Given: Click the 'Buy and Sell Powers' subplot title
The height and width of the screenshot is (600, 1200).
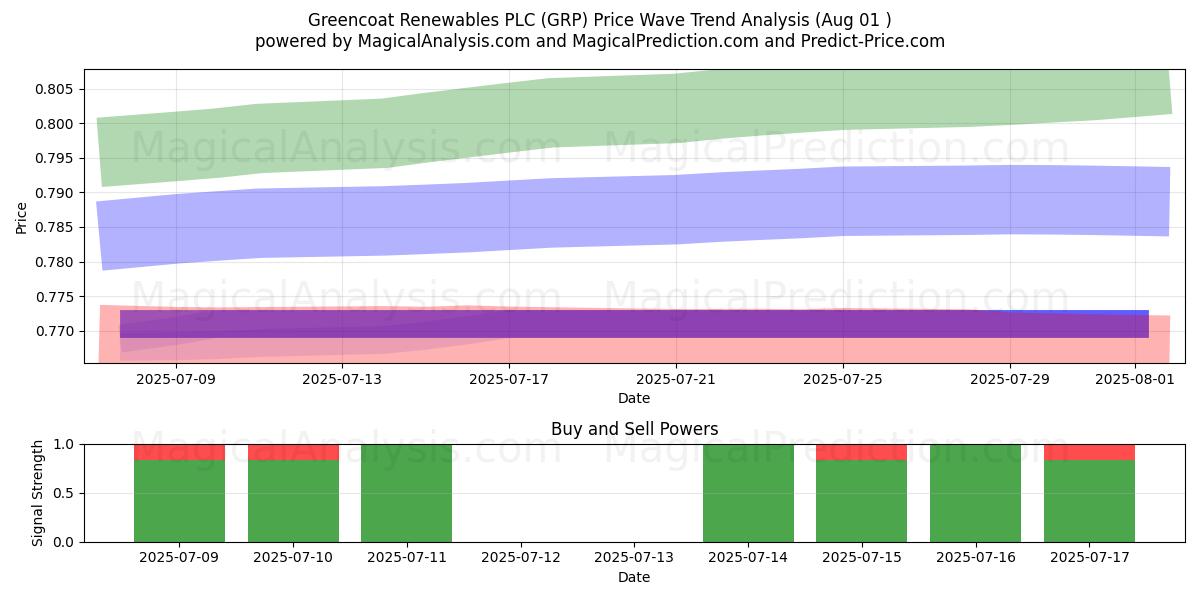Looking at the screenshot, I should [x=634, y=429].
